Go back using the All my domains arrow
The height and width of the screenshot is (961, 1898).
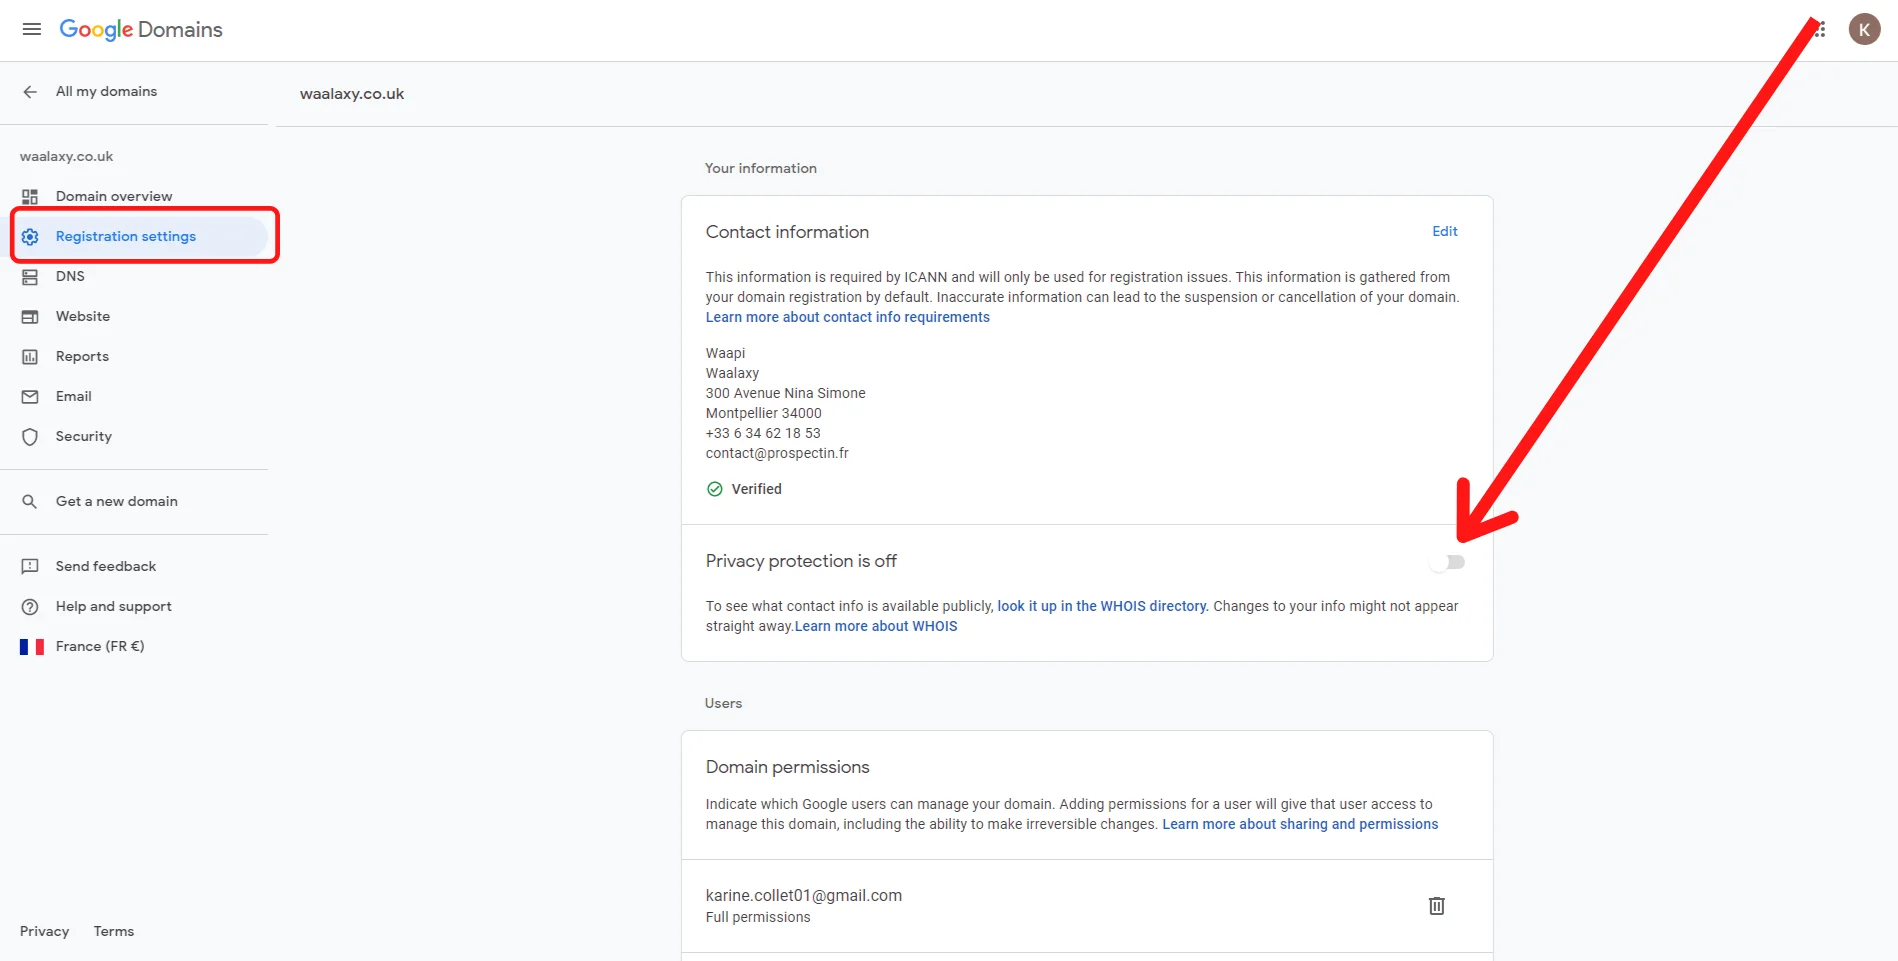[x=30, y=92]
